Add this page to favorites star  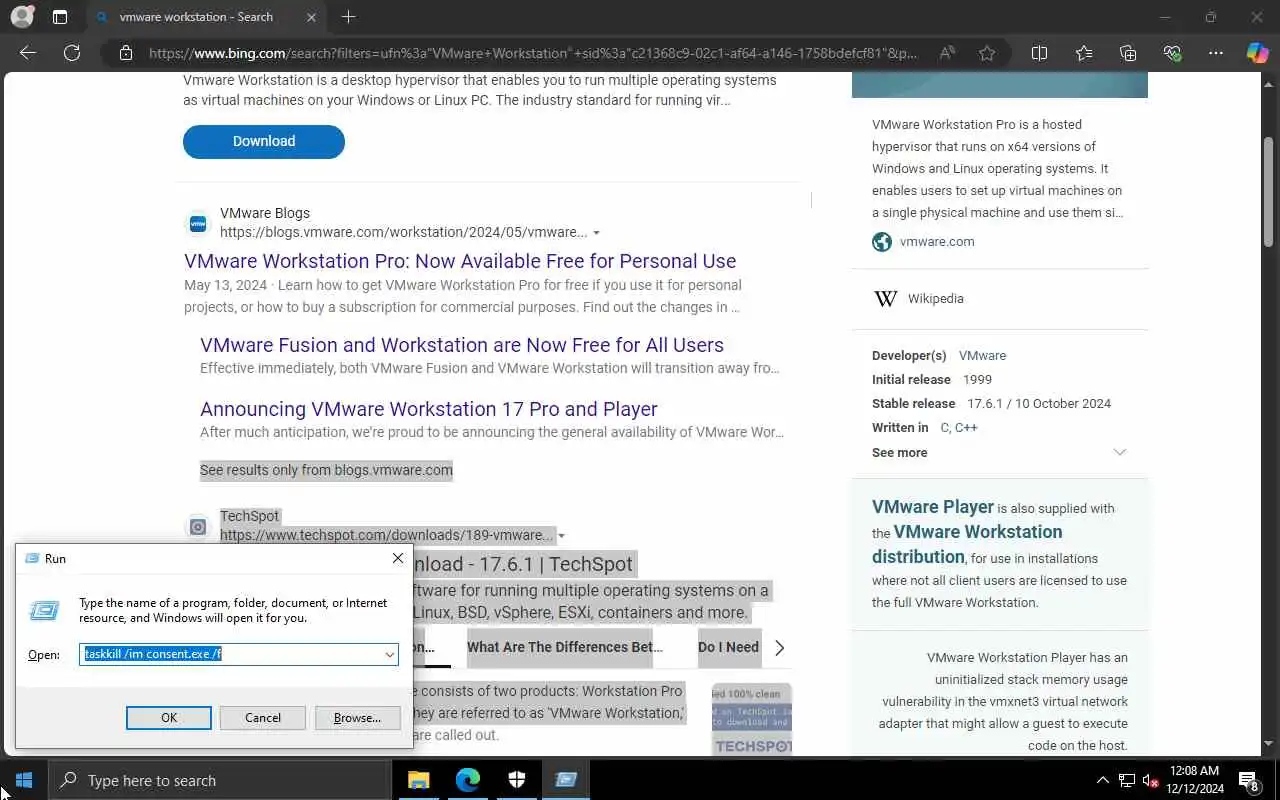click(987, 53)
